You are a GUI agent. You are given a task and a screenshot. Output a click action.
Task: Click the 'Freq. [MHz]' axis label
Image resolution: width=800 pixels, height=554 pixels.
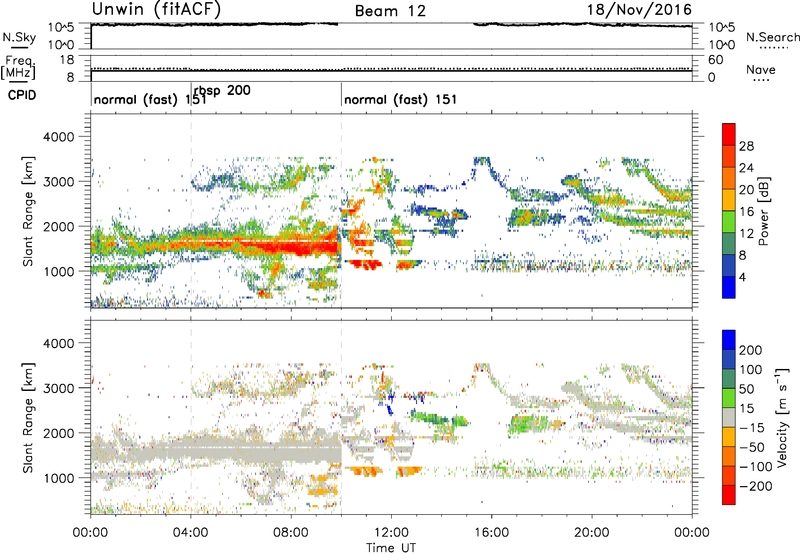coord(18,67)
